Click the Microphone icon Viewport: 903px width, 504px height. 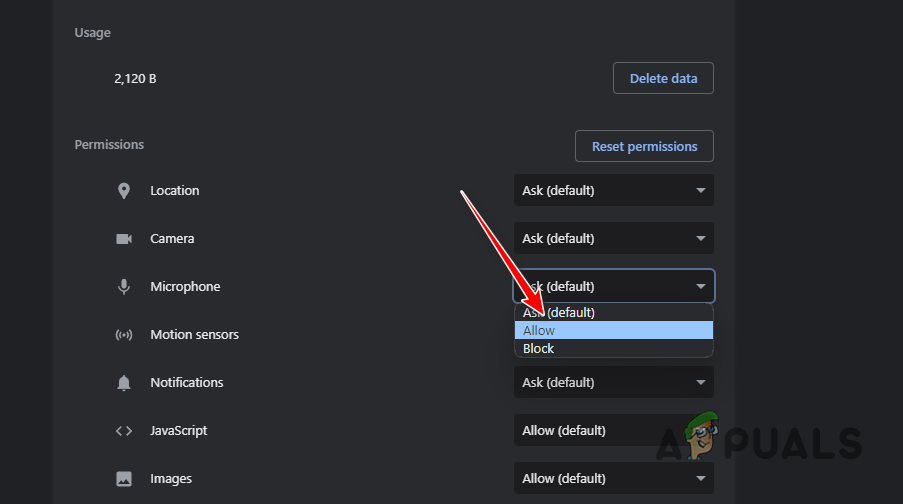coord(124,287)
